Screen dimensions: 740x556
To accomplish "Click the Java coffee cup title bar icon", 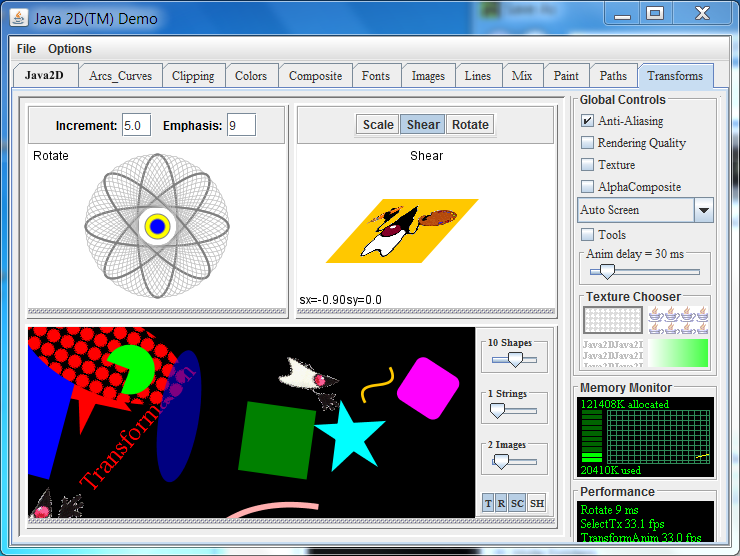I will pos(18,18).
